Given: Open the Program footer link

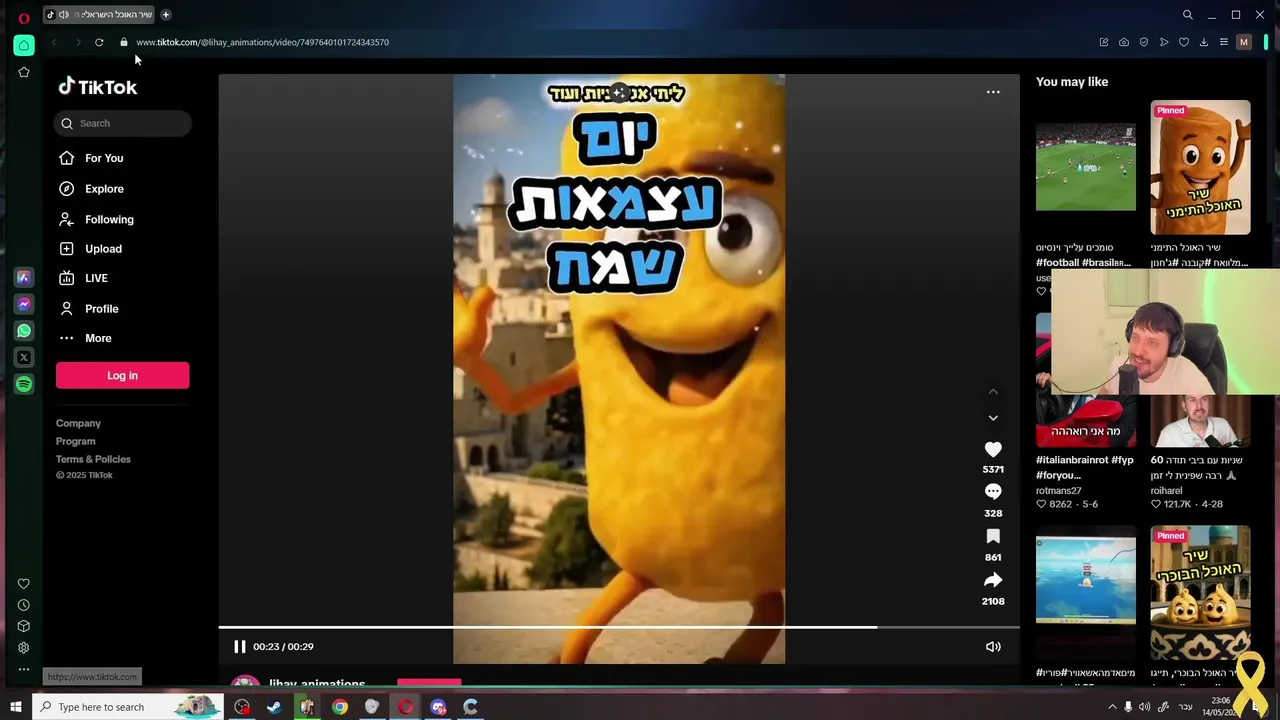Looking at the screenshot, I should click(x=76, y=441).
